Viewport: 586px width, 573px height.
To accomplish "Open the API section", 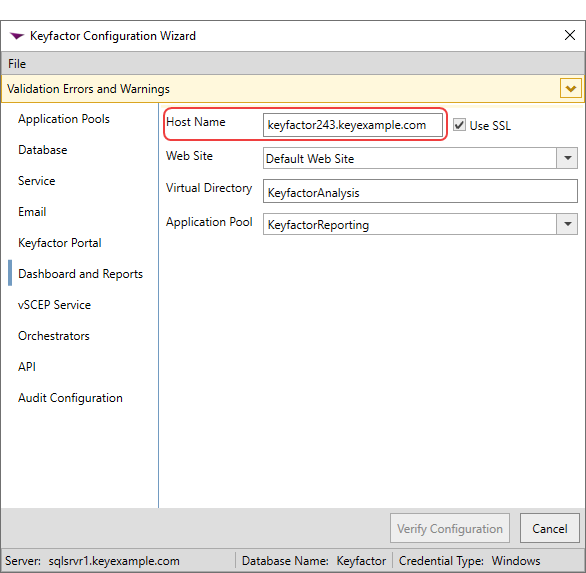I will pyautogui.click(x=27, y=367).
